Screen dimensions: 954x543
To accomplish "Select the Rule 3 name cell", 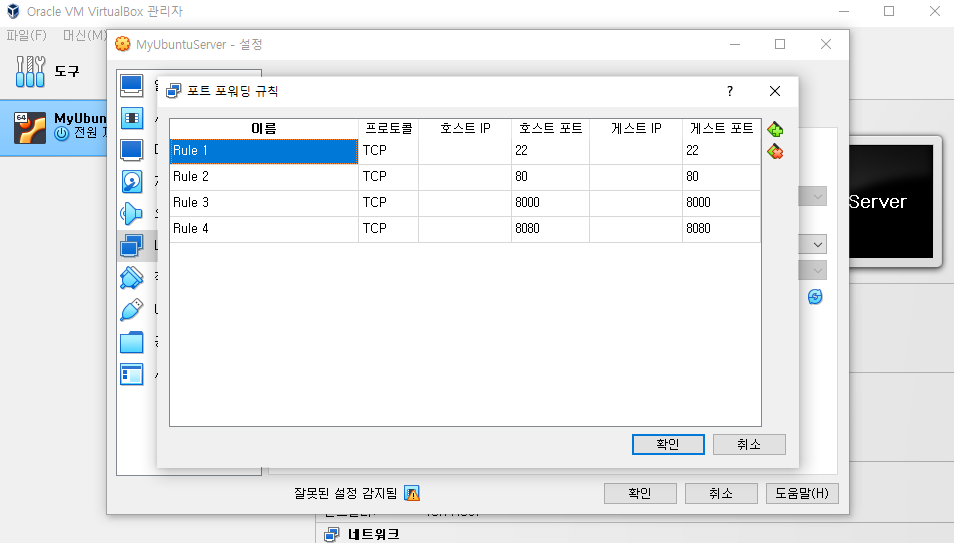I will (264, 203).
